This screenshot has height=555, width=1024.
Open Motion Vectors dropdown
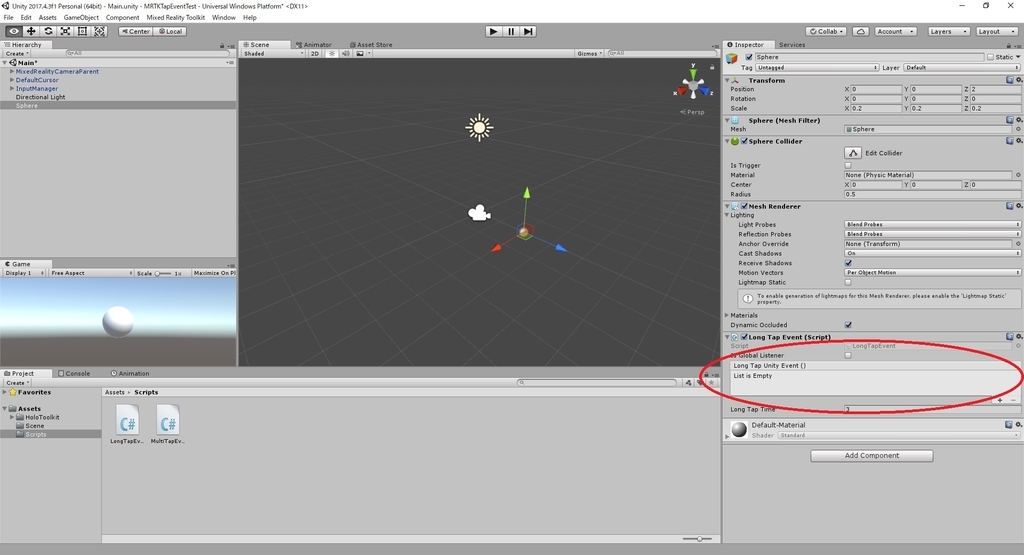click(933, 272)
